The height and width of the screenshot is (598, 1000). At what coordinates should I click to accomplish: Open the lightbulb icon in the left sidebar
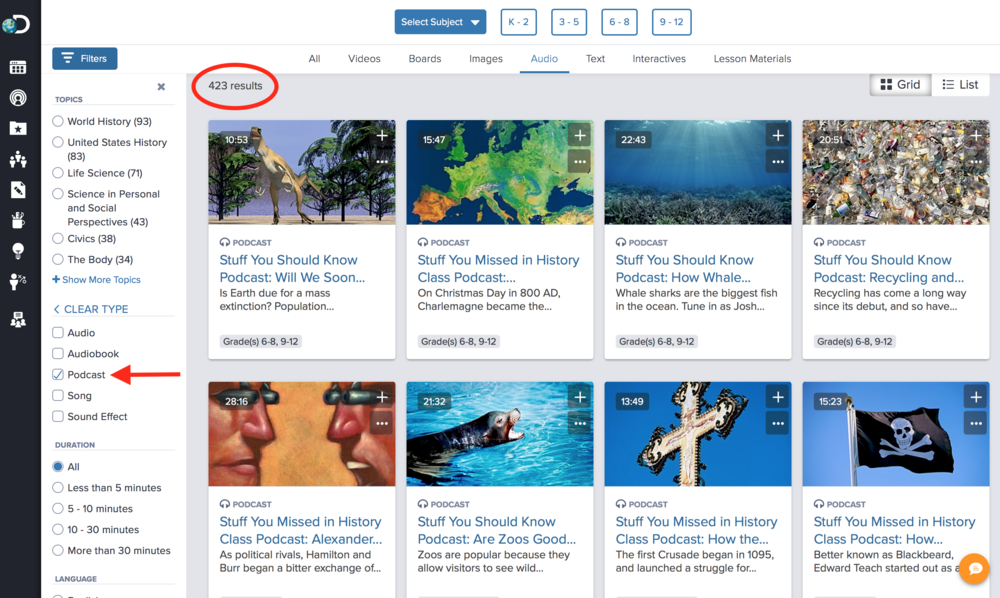pyautogui.click(x=18, y=251)
